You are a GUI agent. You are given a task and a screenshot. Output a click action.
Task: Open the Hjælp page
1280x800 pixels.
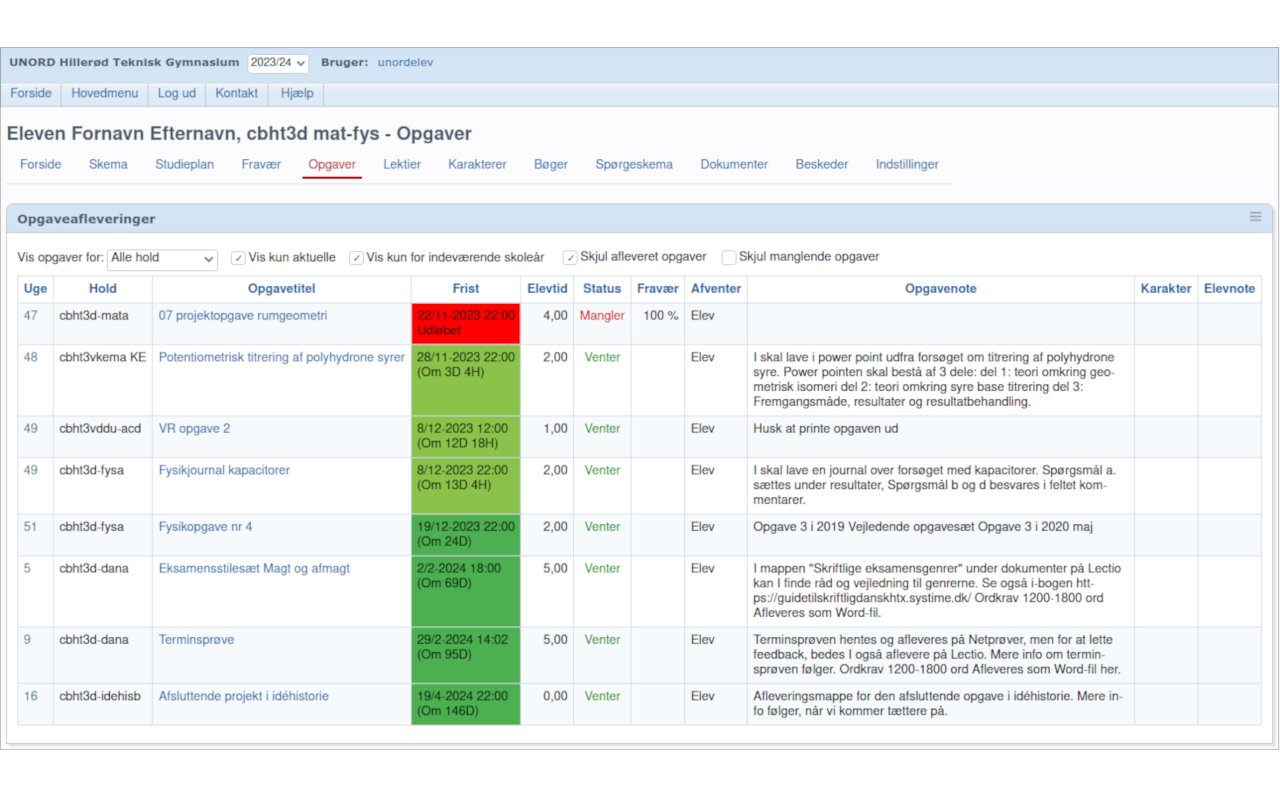point(296,93)
